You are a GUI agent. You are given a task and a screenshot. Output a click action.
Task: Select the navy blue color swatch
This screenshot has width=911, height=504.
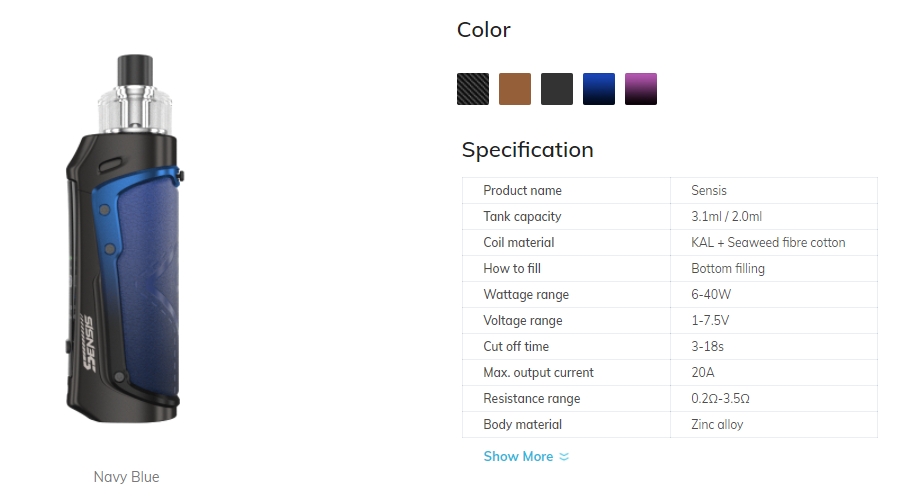[x=599, y=89]
